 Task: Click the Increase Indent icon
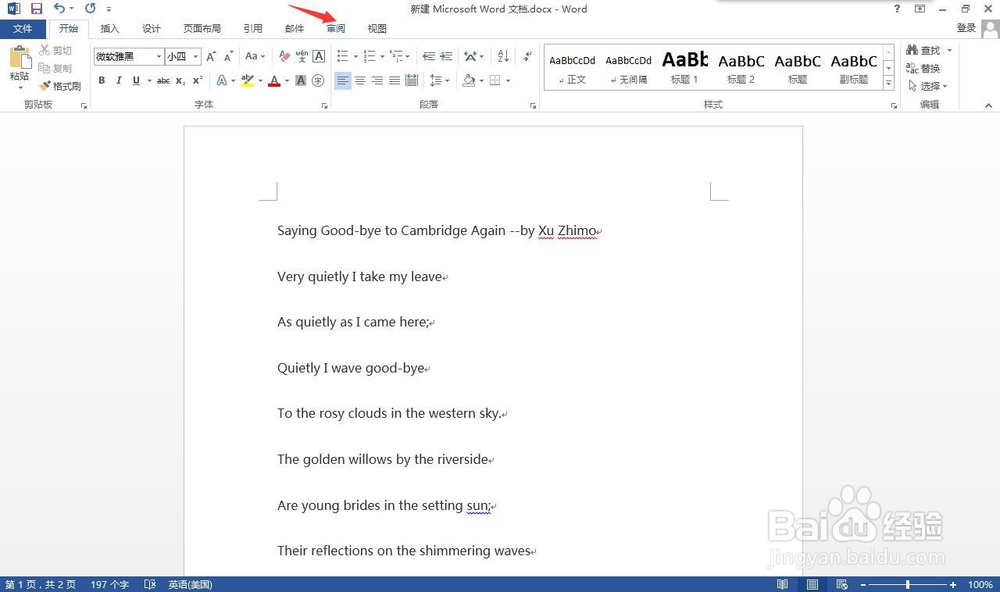(x=446, y=56)
